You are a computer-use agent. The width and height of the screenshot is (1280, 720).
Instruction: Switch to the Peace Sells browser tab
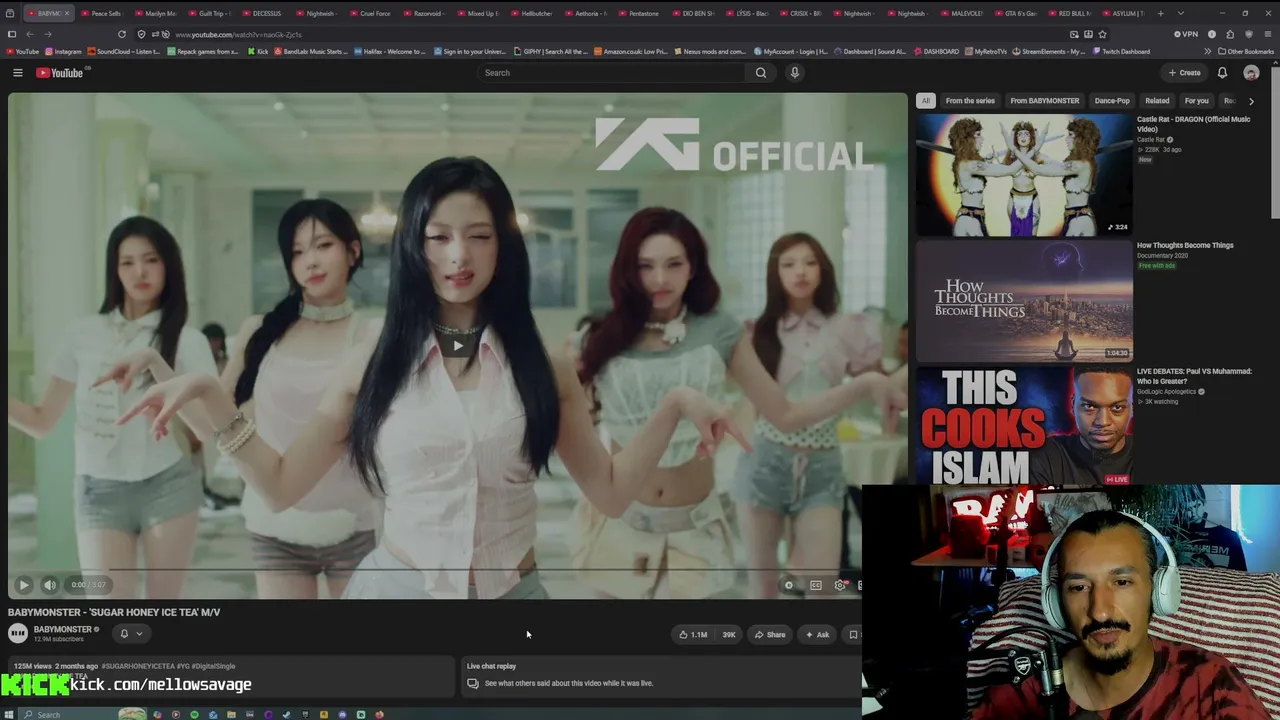[x=100, y=14]
